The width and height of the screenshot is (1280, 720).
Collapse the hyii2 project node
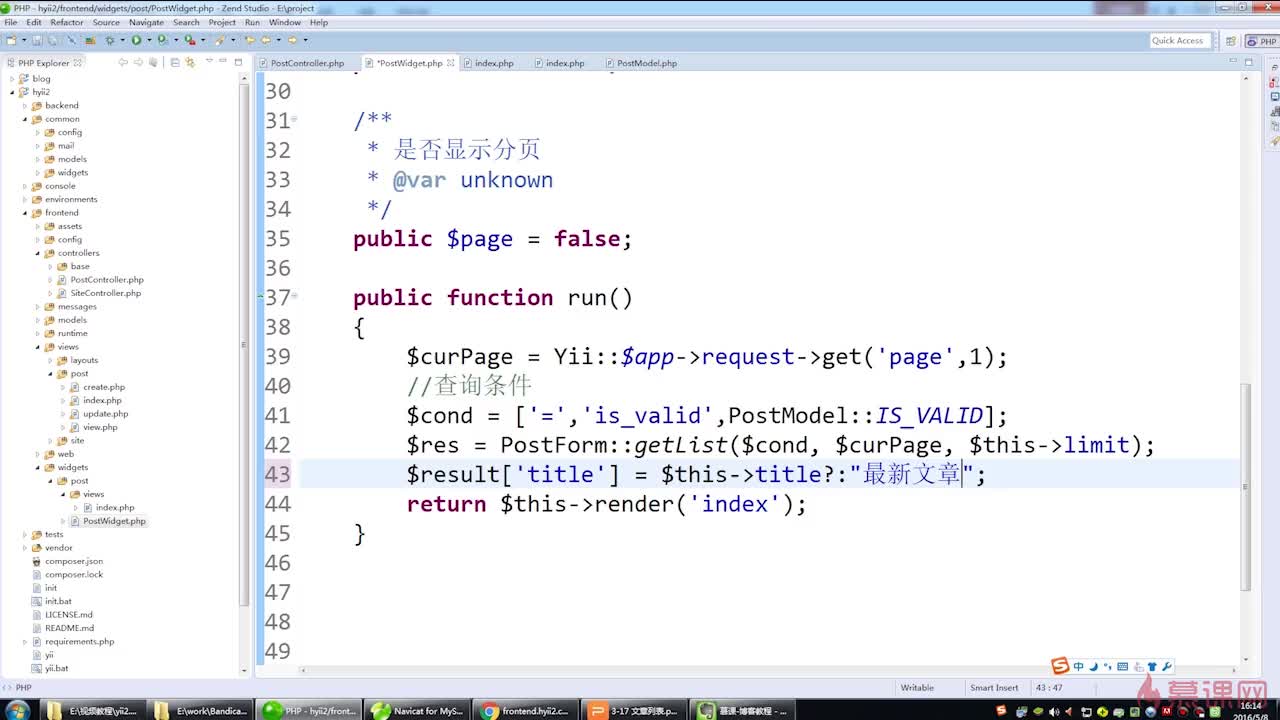click(x=12, y=92)
